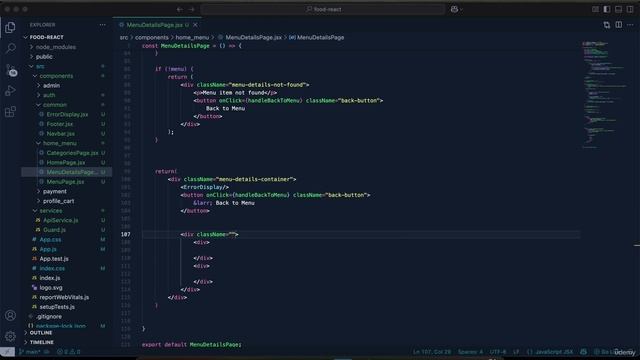Click the food-react command center search box
Image resolution: width=640 pixels, height=360 pixels.
pos(323,9)
